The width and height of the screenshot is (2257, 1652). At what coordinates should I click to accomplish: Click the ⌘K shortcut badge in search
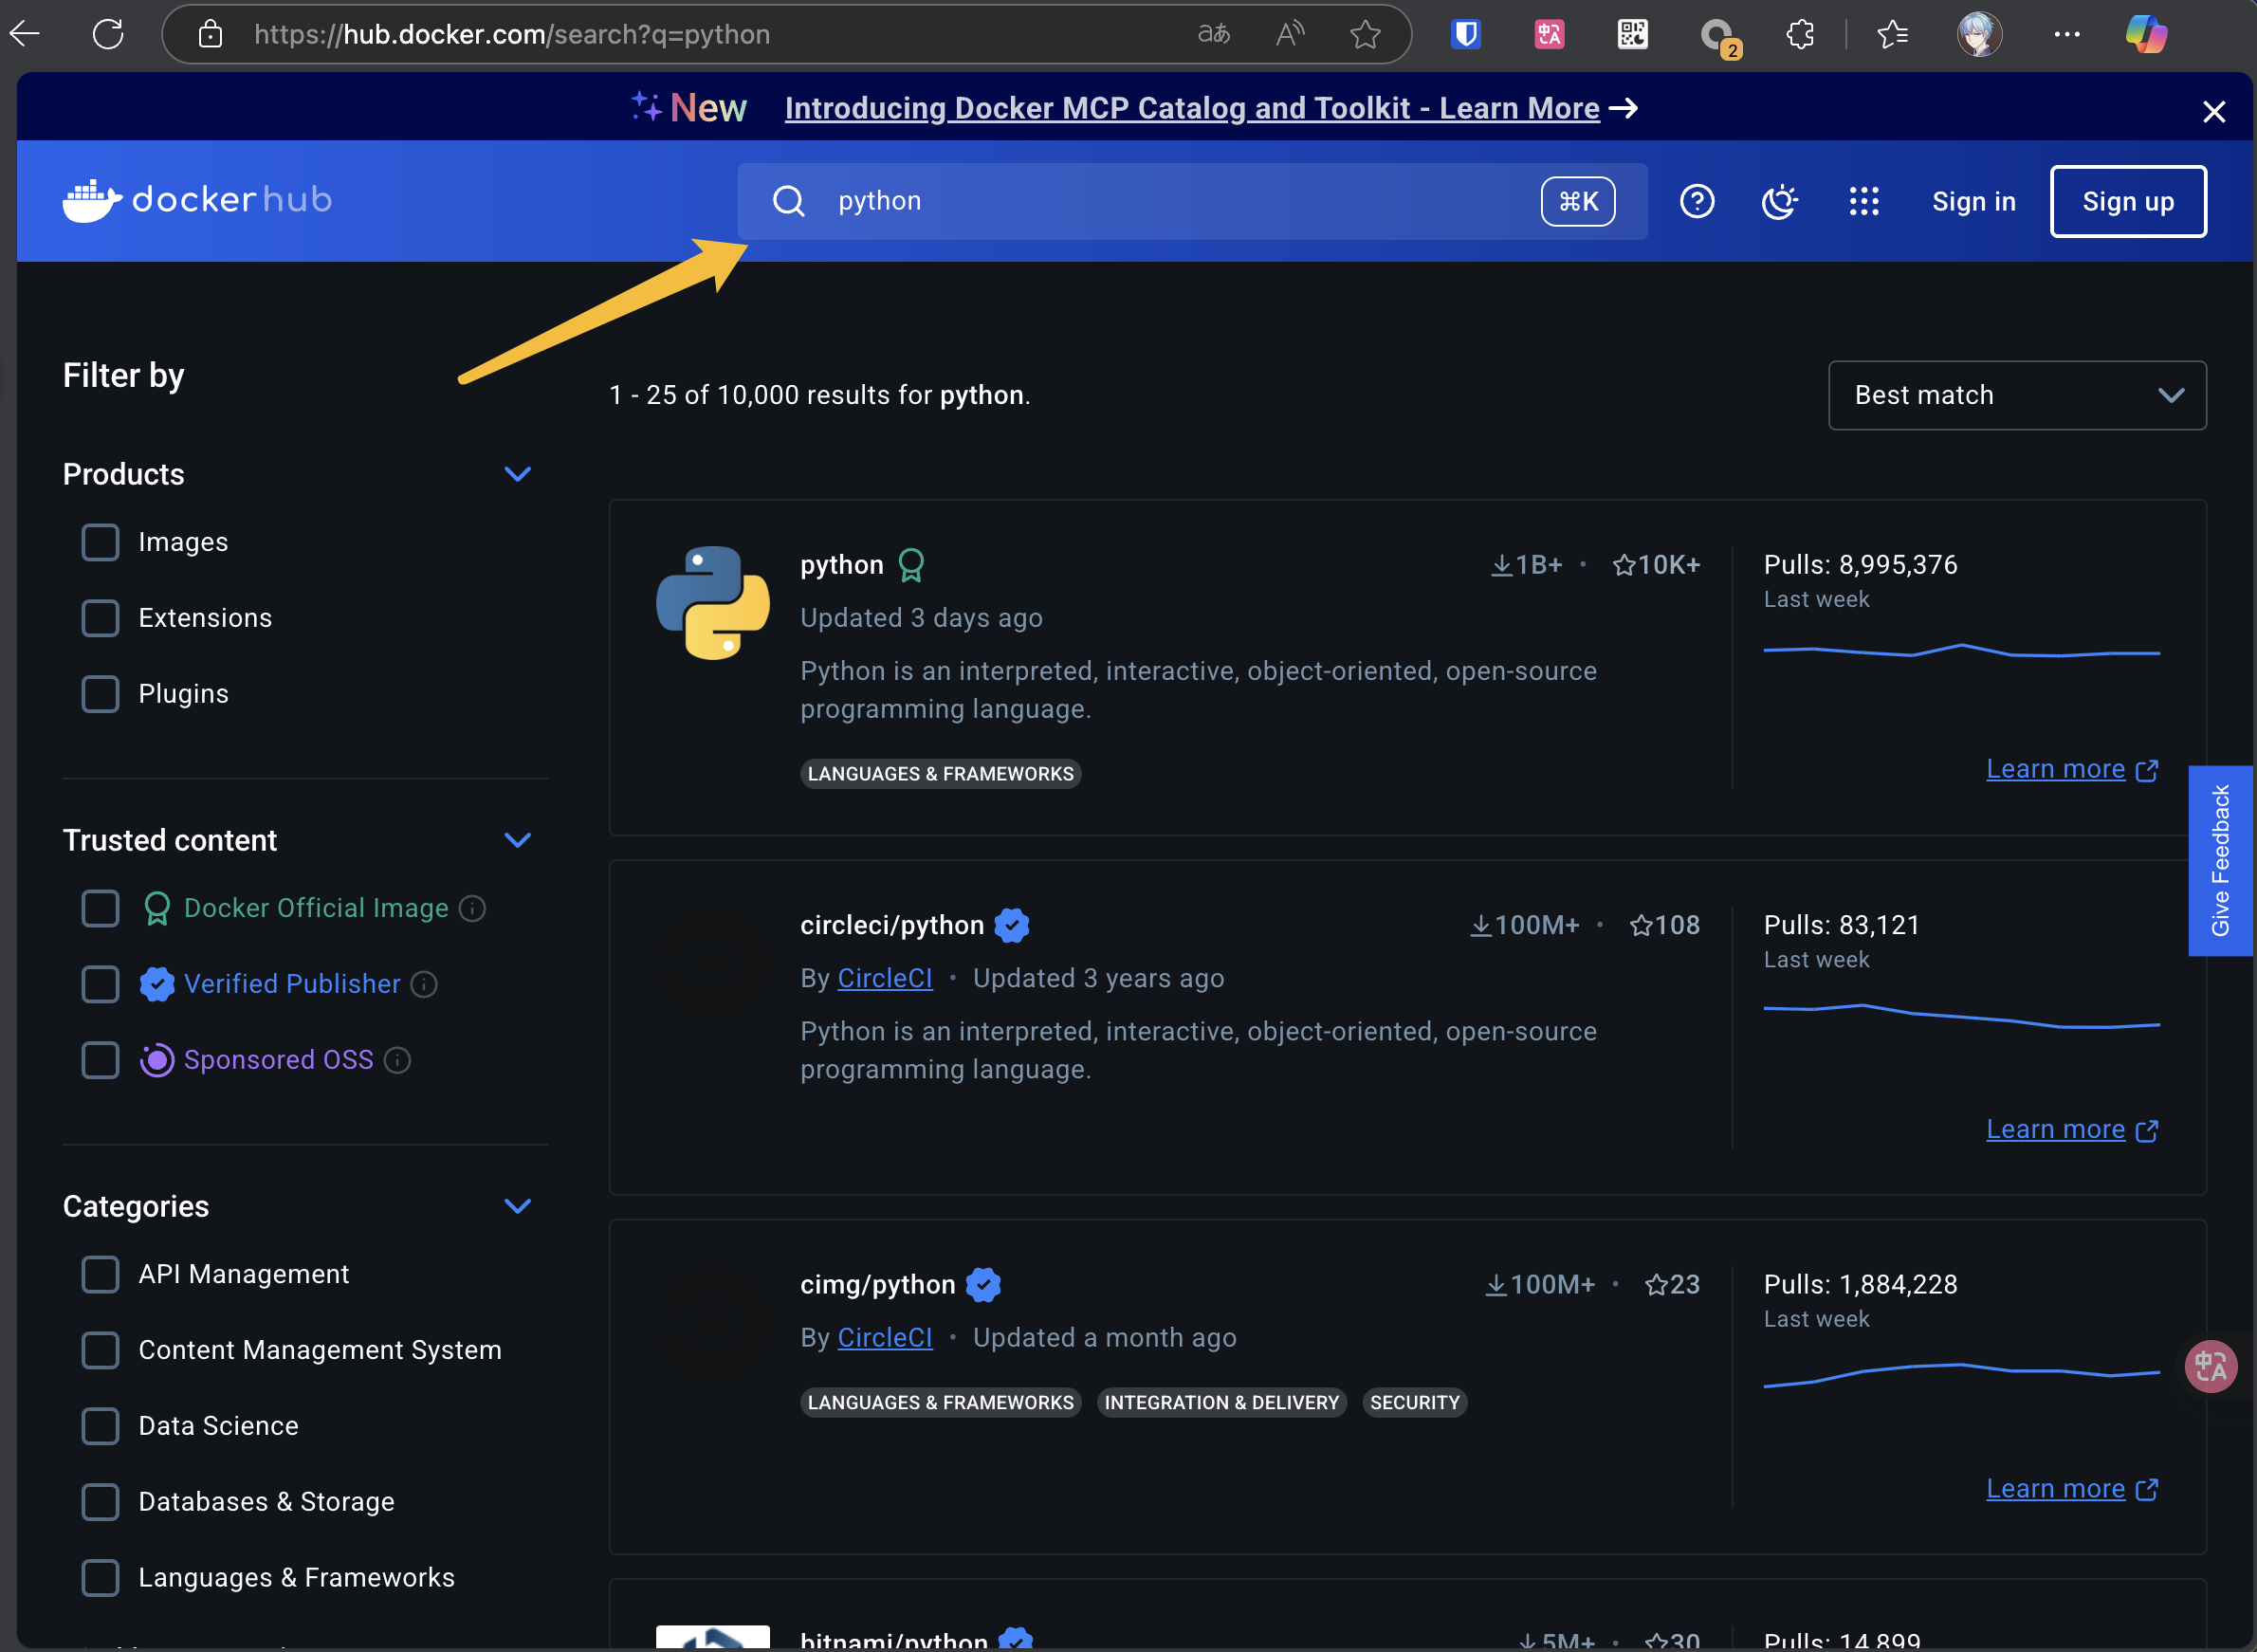[x=1577, y=201]
